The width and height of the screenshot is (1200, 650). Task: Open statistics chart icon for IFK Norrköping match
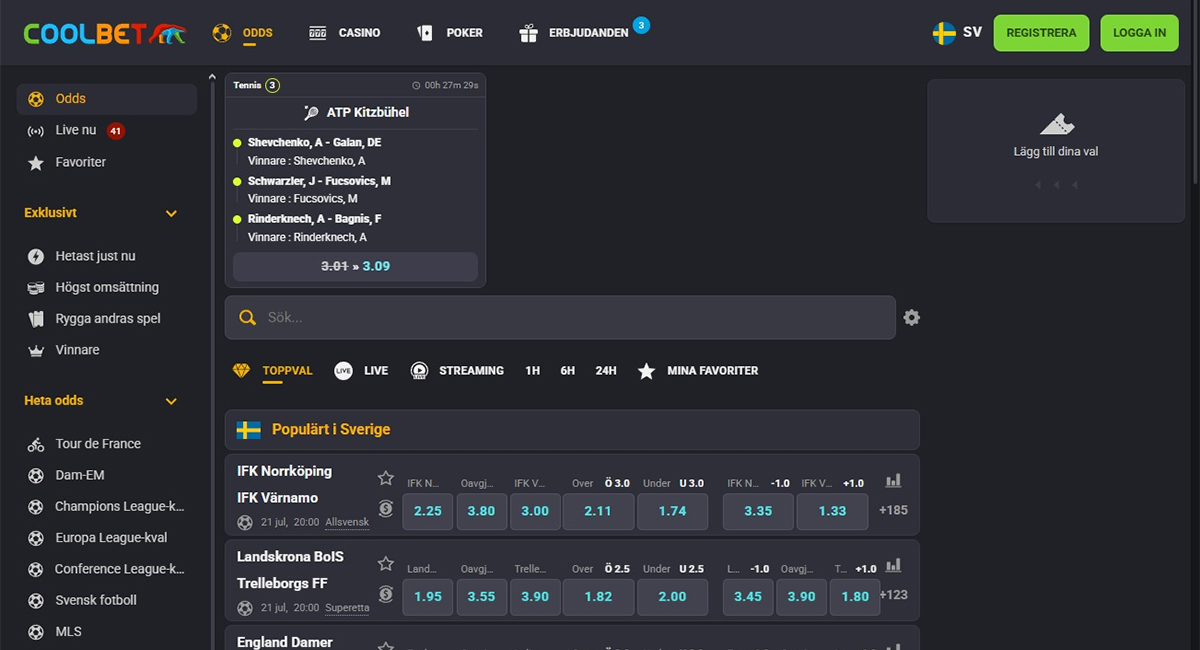[x=893, y=481]
